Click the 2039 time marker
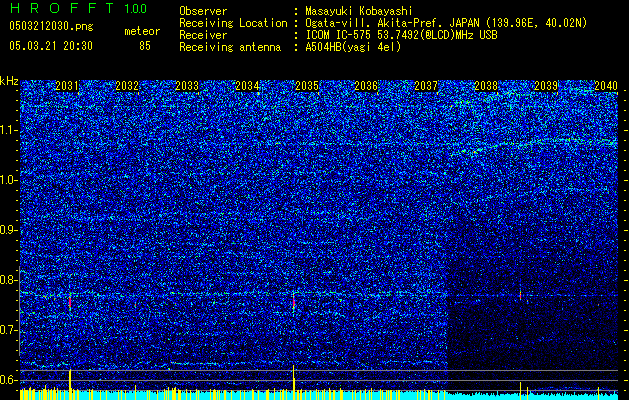Image resolution: width=629 pixels, height=400 pixels. [x=546, y=86]
